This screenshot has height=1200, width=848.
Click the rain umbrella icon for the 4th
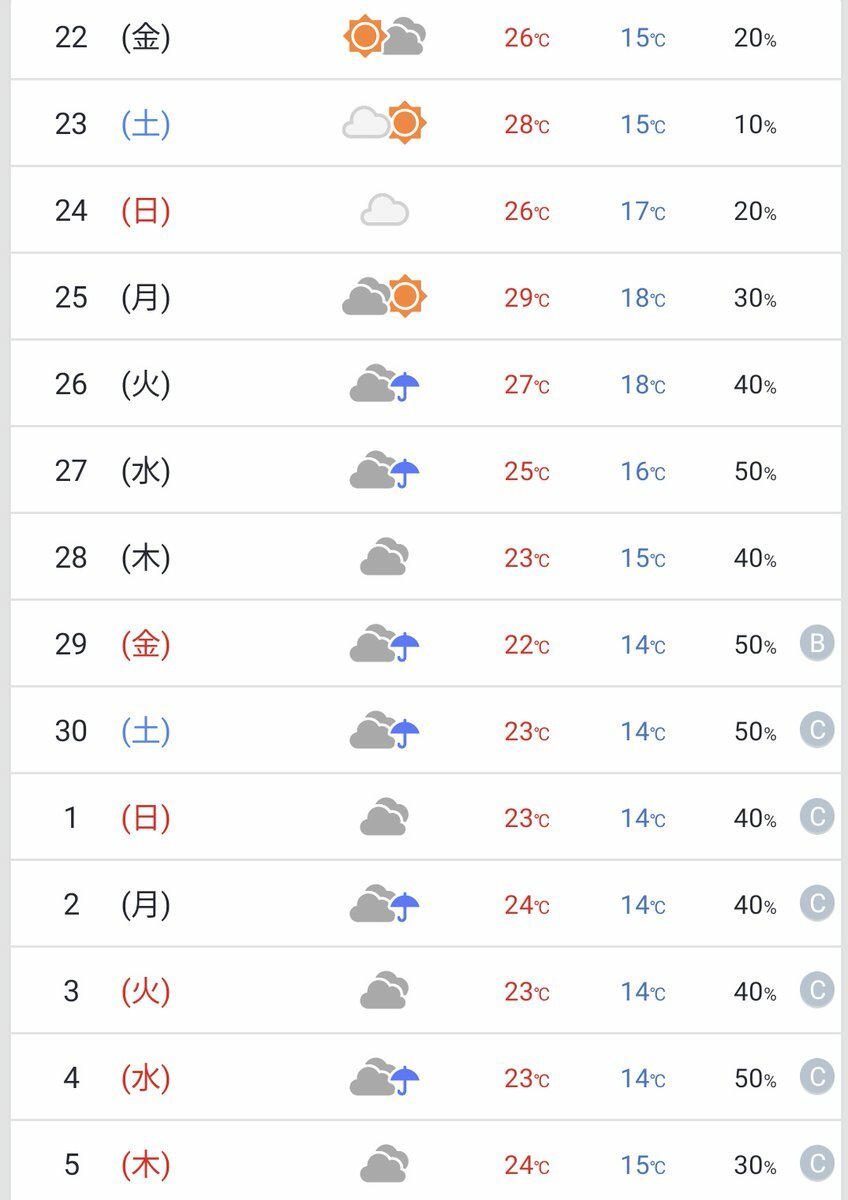click(404, 1080)
